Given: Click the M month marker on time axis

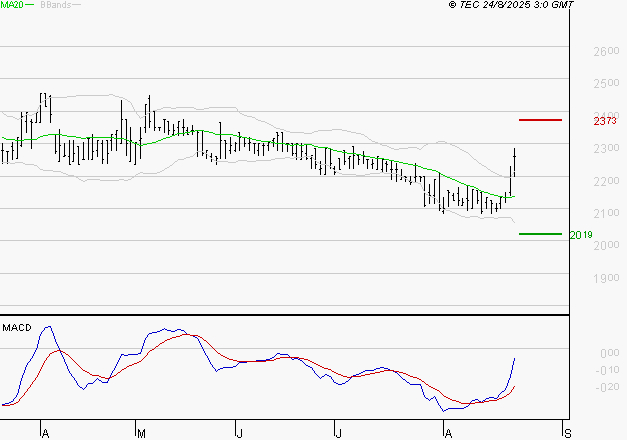Looking at the screenshot, I should point(142,432).
